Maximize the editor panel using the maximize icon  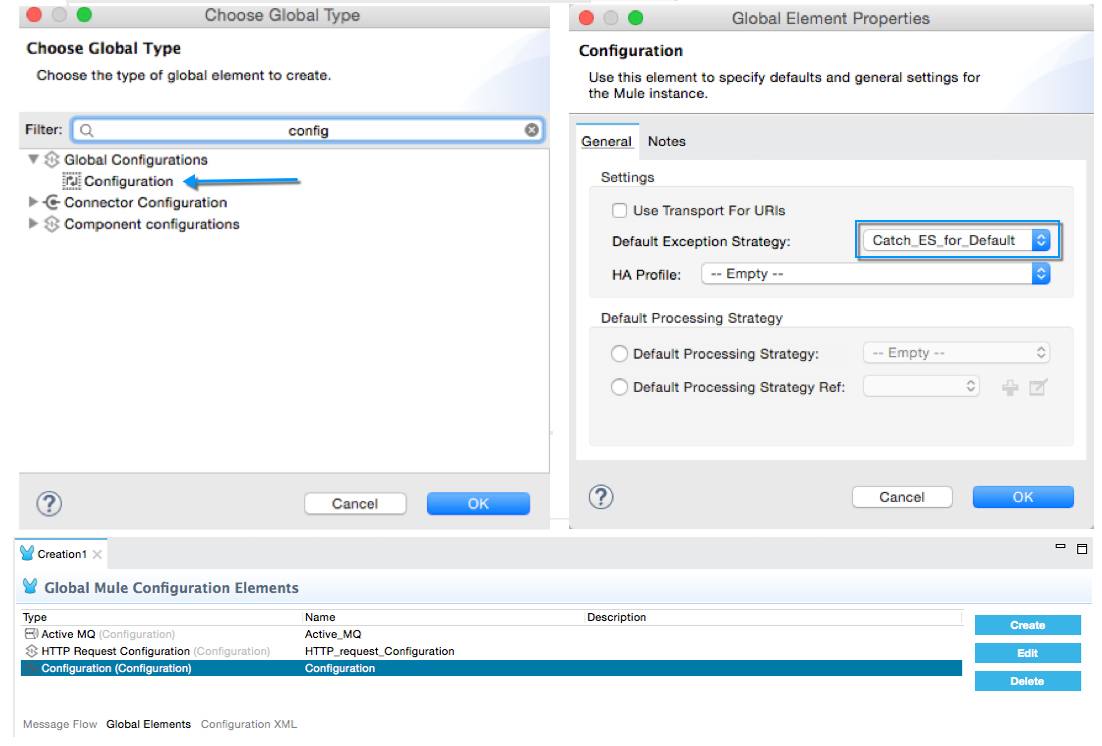(1081, 549)
